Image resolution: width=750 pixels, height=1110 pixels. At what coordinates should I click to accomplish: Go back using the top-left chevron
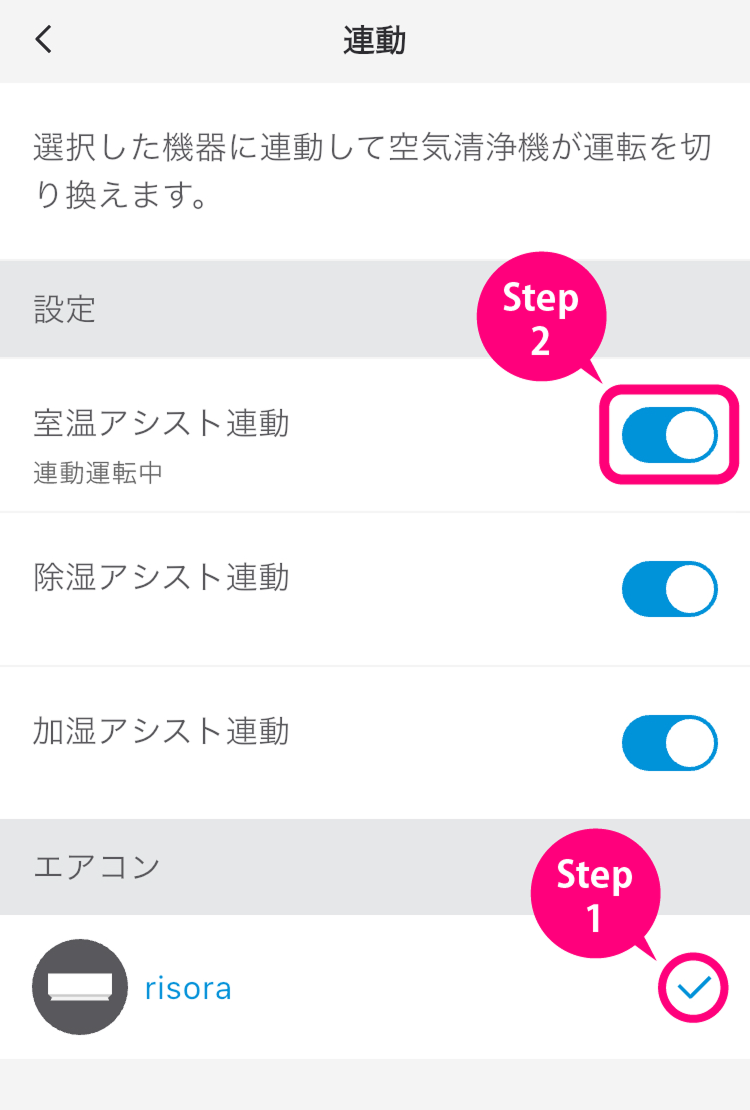click(43, 40)
